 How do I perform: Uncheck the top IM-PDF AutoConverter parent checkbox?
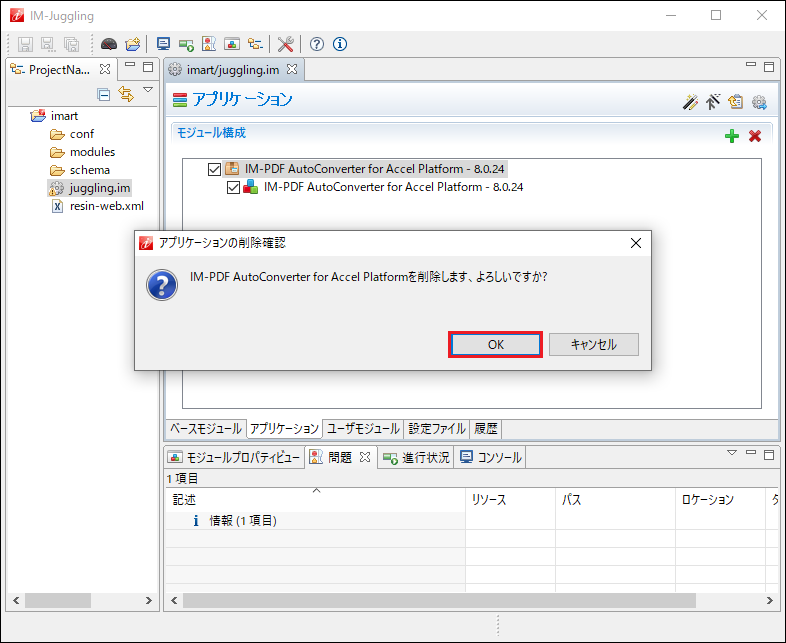(214, 169)
